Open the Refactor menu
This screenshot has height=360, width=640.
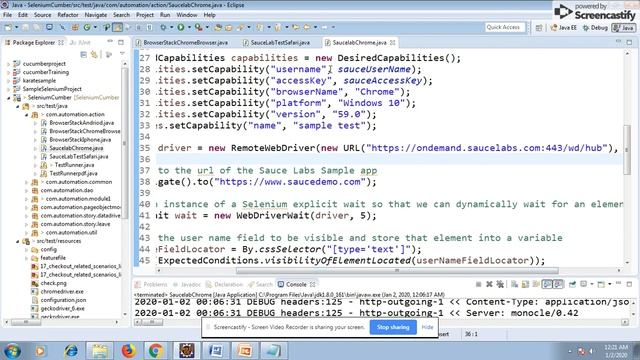(67, 15)
